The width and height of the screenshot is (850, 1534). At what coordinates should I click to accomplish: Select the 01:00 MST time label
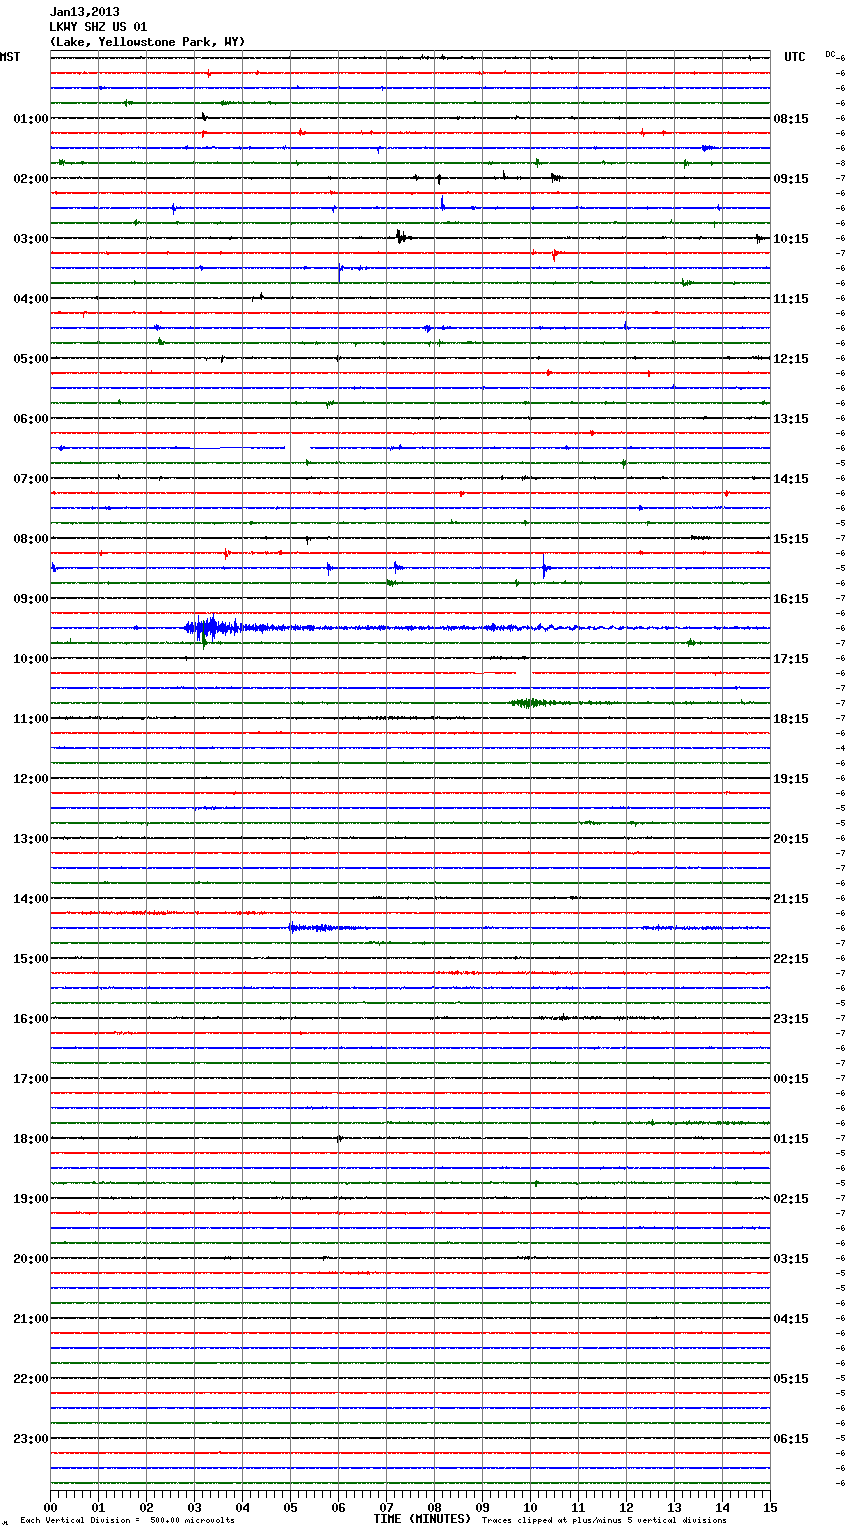[31, 119]
